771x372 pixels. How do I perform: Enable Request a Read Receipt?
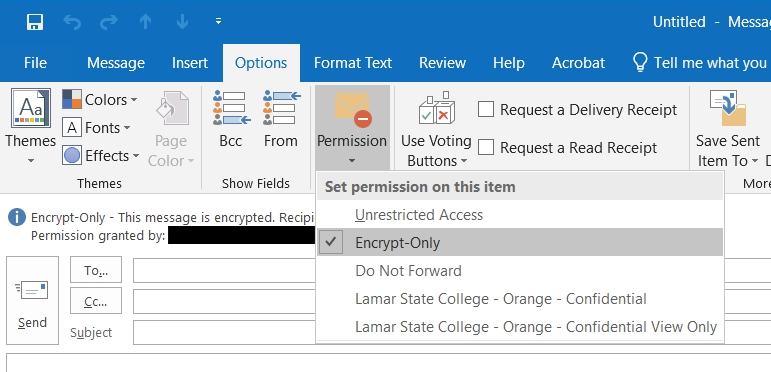coord(567,147)
